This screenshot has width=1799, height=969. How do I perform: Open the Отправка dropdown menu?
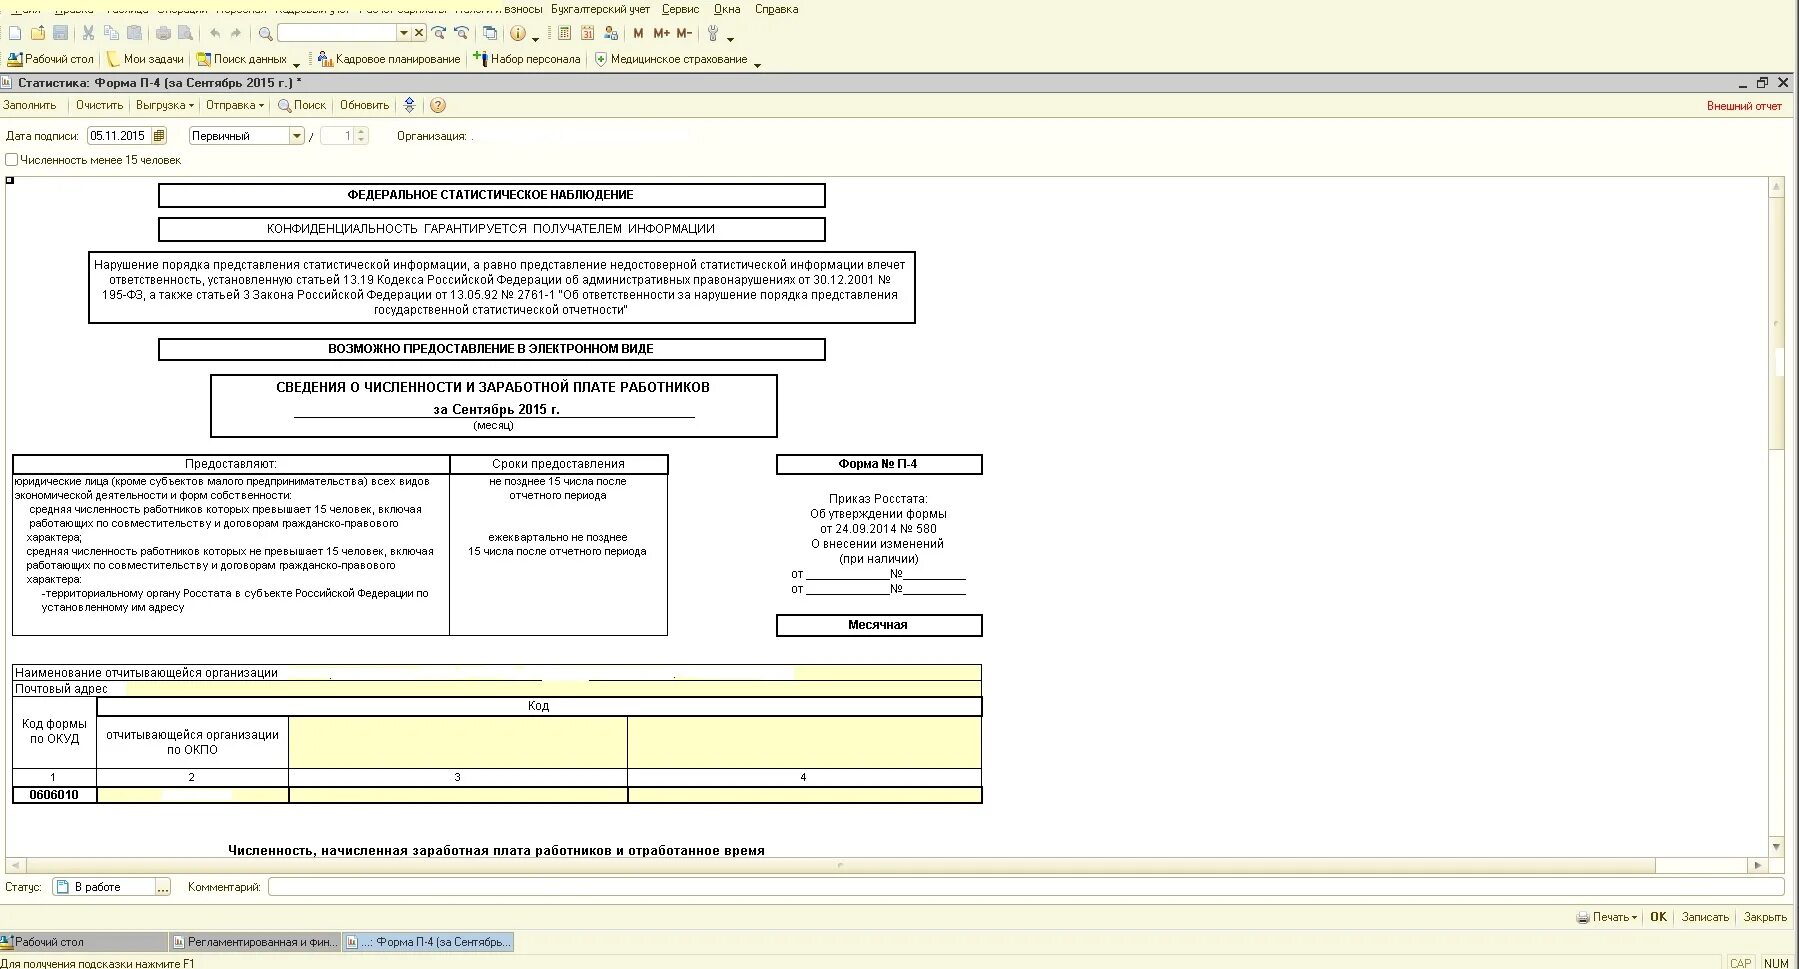pos(235,105)
